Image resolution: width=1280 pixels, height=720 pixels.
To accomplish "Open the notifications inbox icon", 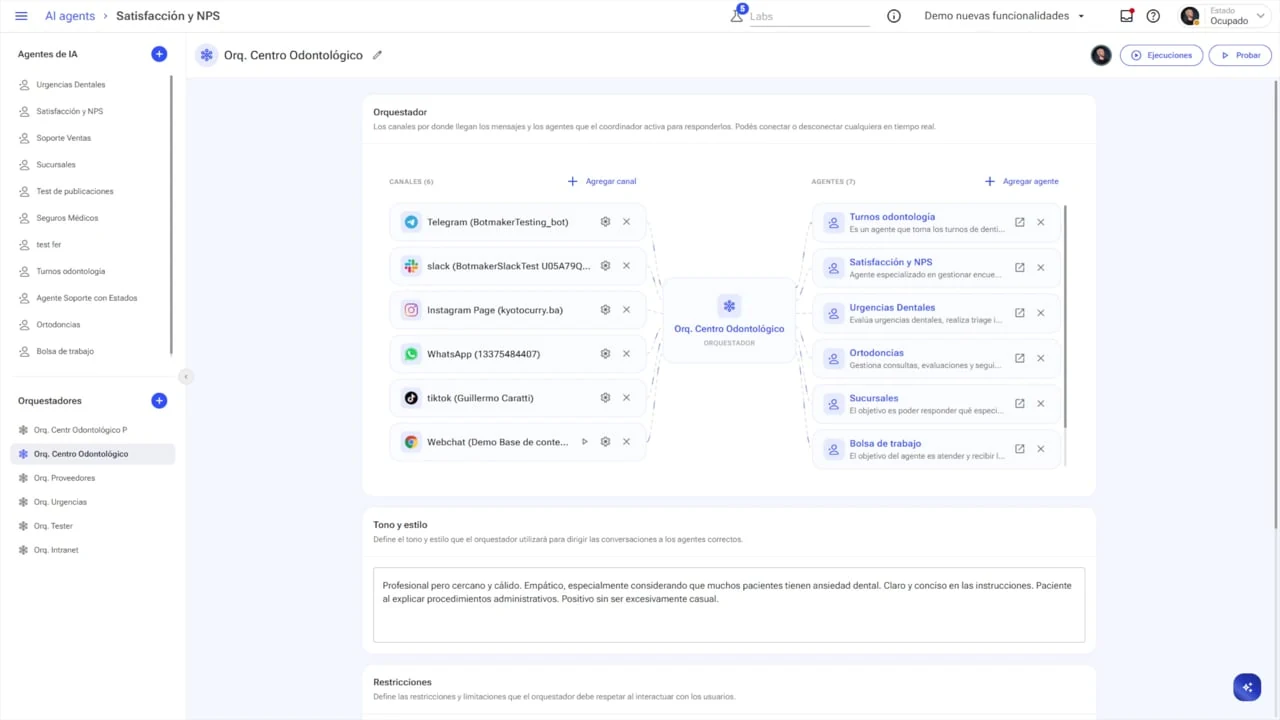I will (1127, 16).
